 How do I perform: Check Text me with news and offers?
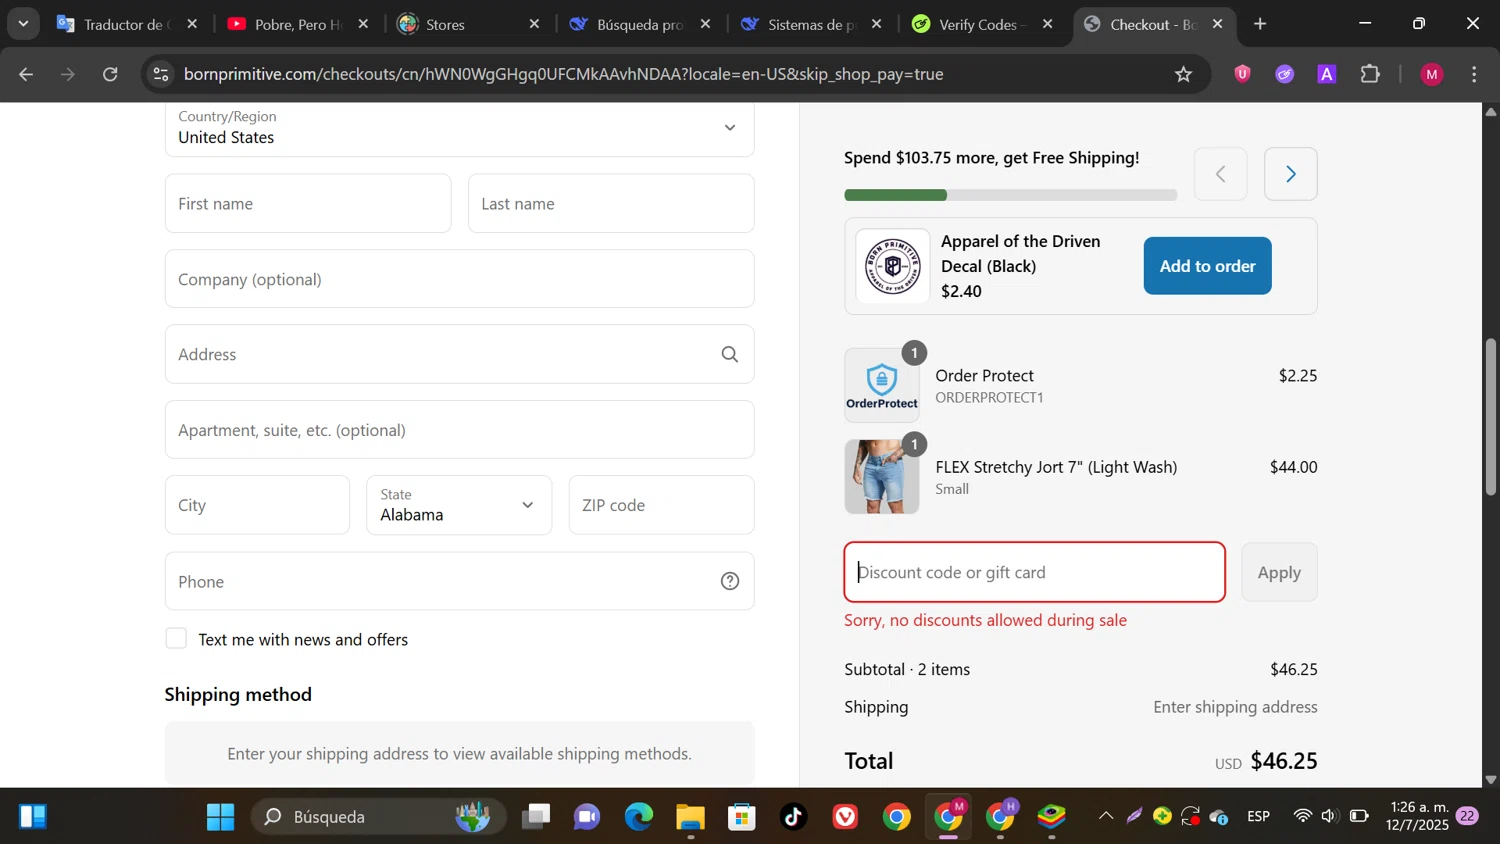[x=176, y=638]
